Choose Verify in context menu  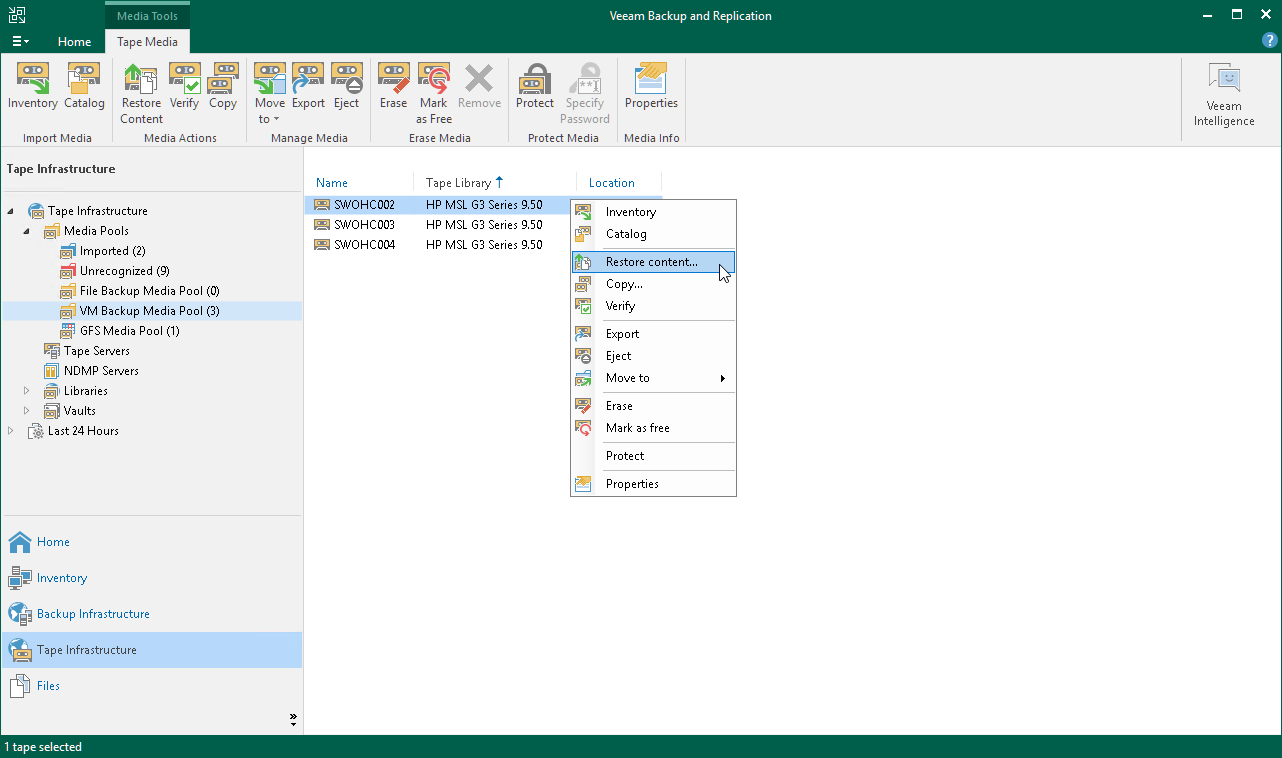[654, 306]
